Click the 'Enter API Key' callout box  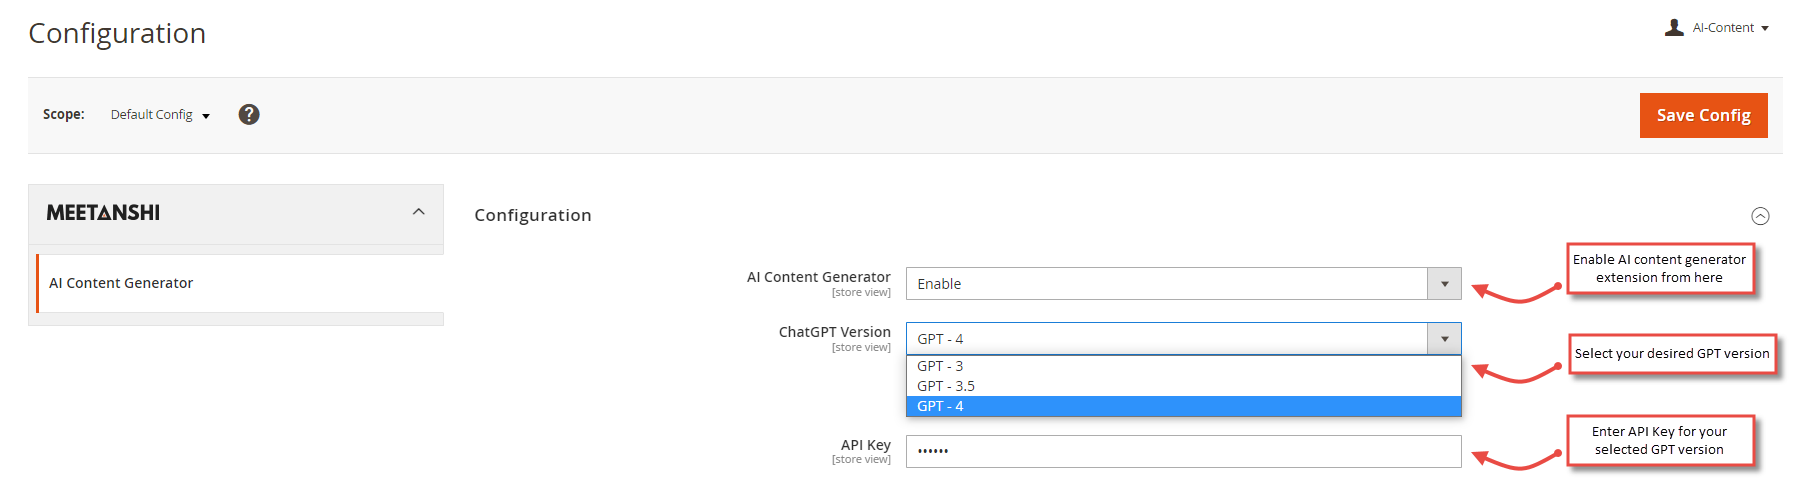(x=1659, y=440)
